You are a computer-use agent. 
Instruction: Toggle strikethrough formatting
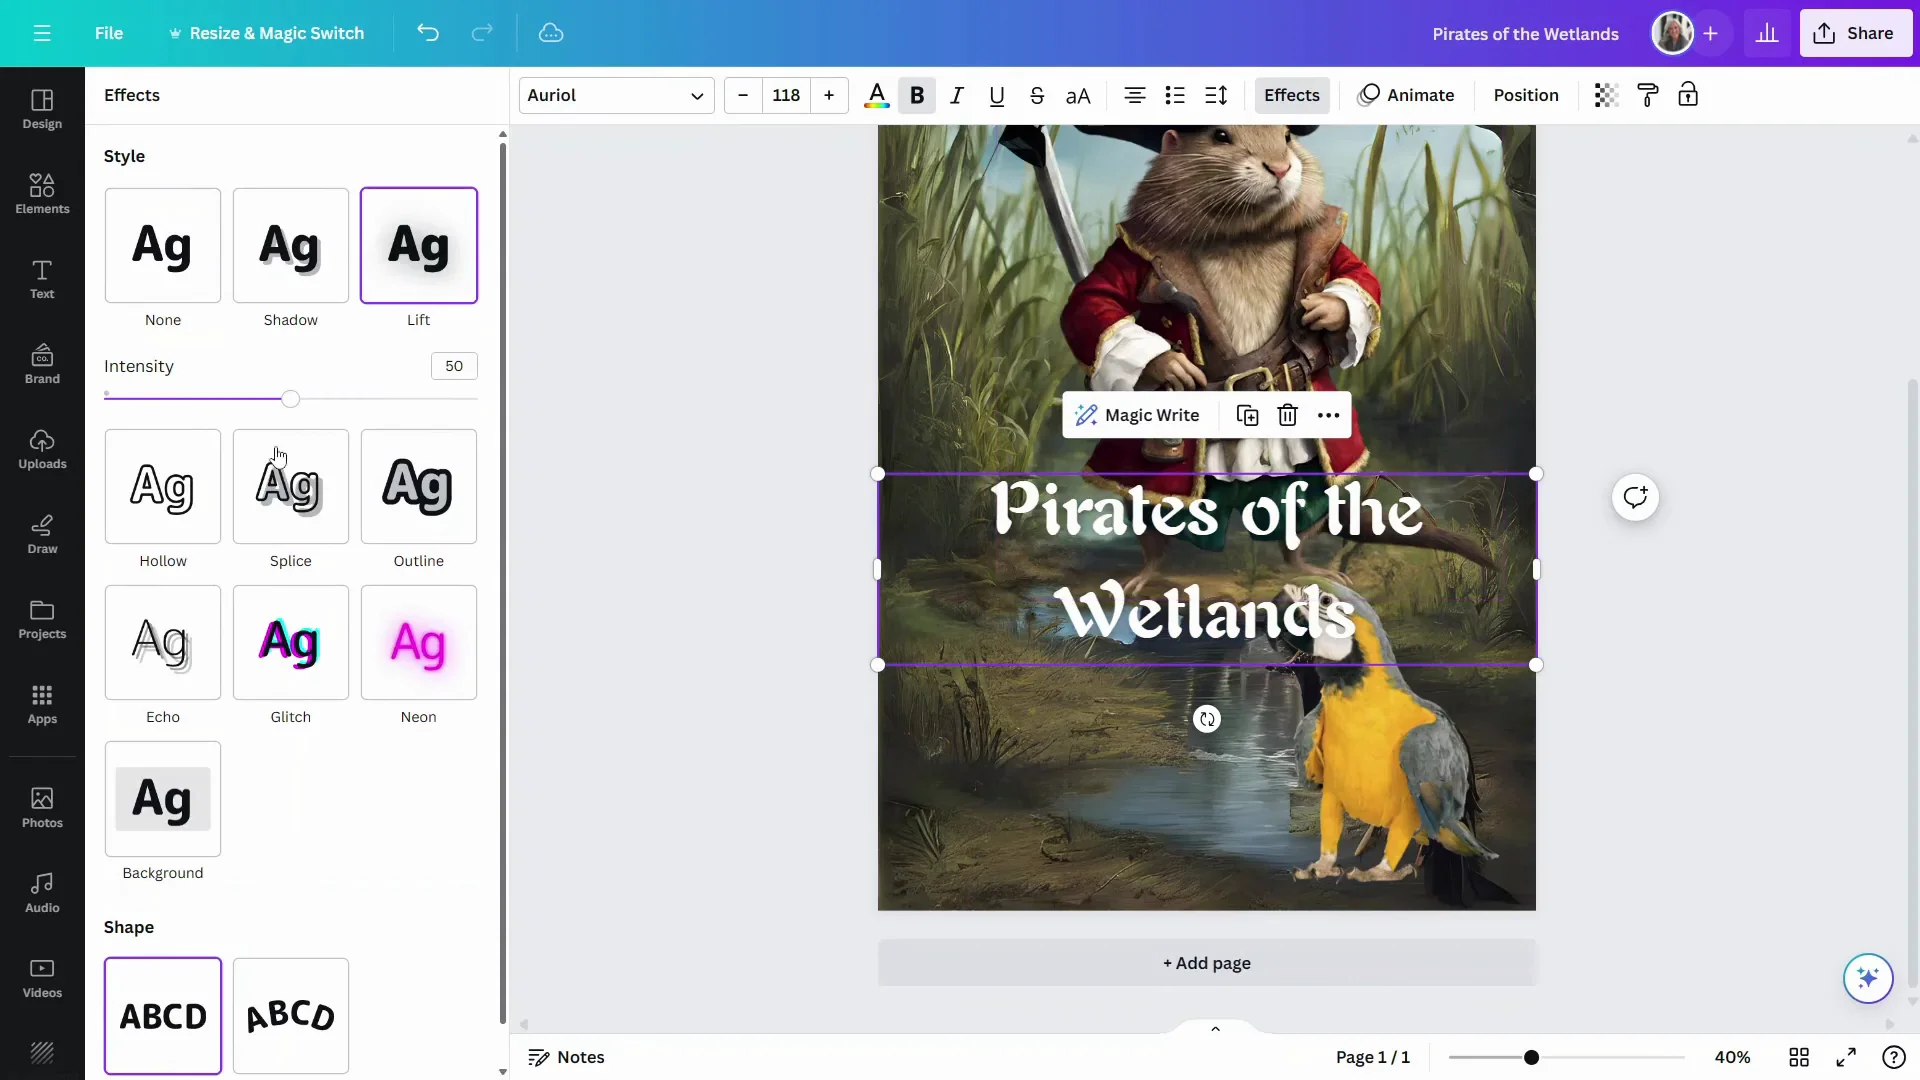1037,95
